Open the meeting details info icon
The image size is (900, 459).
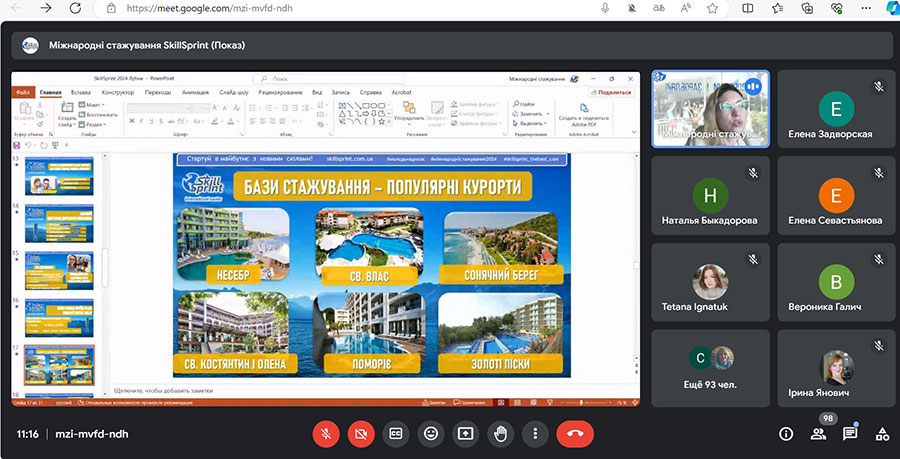[x=786, y=434]
